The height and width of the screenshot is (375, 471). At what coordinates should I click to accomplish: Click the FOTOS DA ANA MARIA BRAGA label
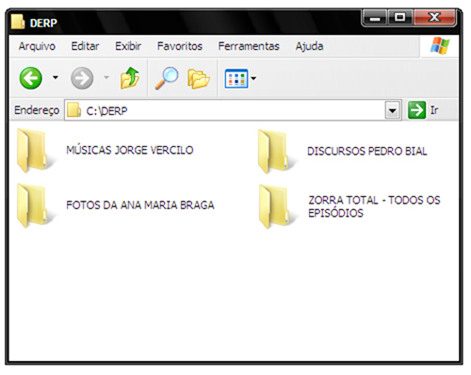click(140, 205)
